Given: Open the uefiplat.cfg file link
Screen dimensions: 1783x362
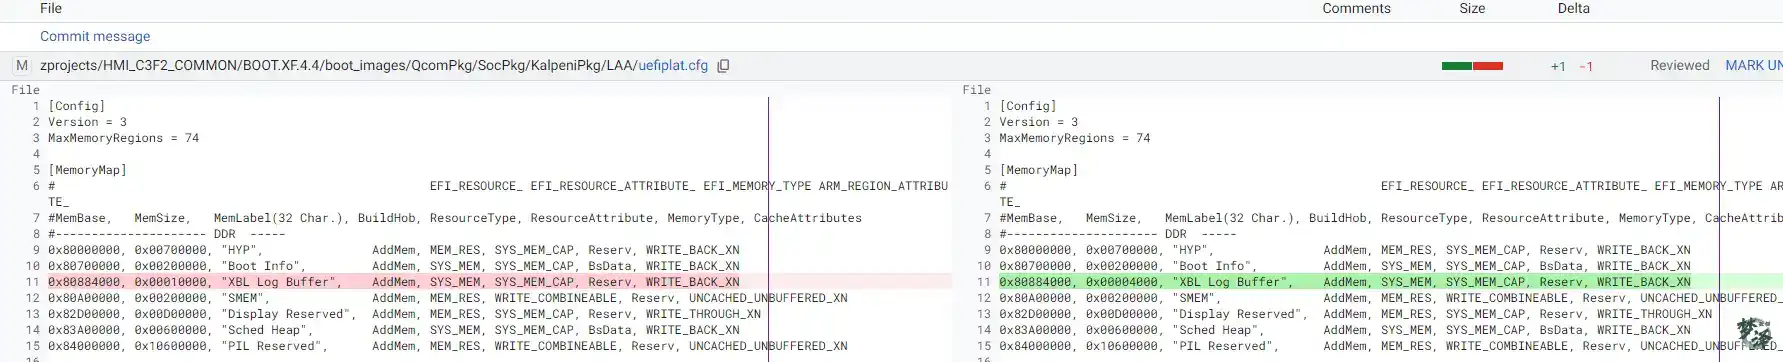Looking at the screenshot, I should [x=673, y=66].
